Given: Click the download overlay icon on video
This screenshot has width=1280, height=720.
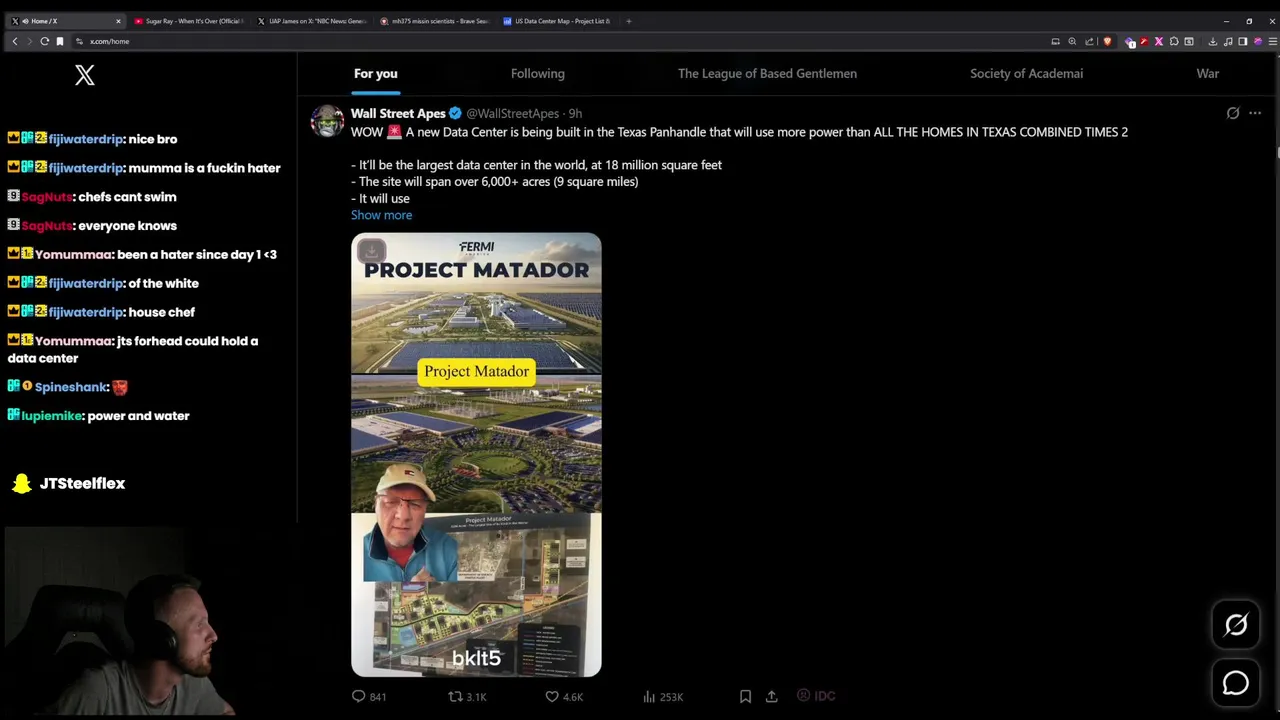Looking at the screenshot, I should pyautogui.click(x=371, y=250).
